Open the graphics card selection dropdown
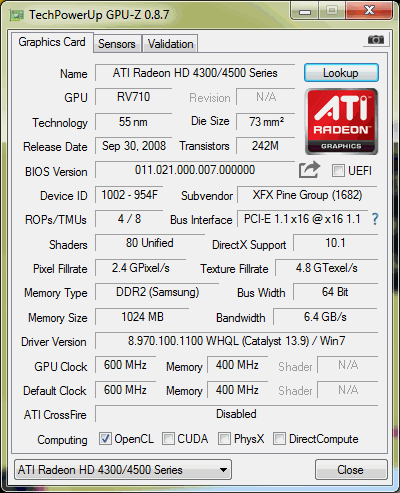This screenshot has width=400, height=493. click(x=123, y=470)
